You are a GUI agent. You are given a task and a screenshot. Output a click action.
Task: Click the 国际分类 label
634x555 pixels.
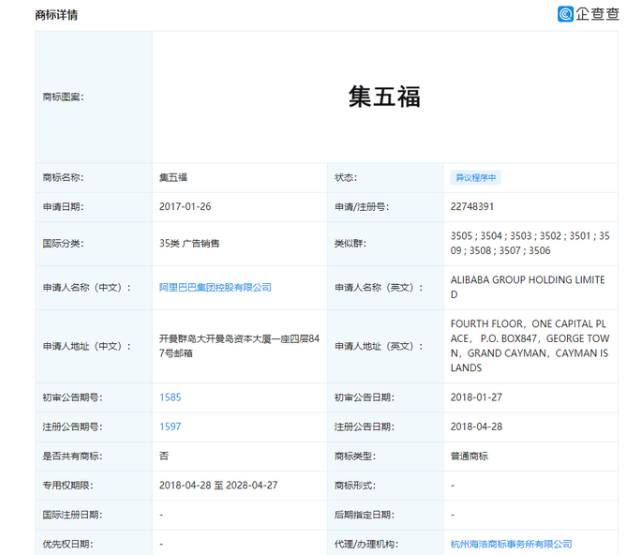coord(63,243)
